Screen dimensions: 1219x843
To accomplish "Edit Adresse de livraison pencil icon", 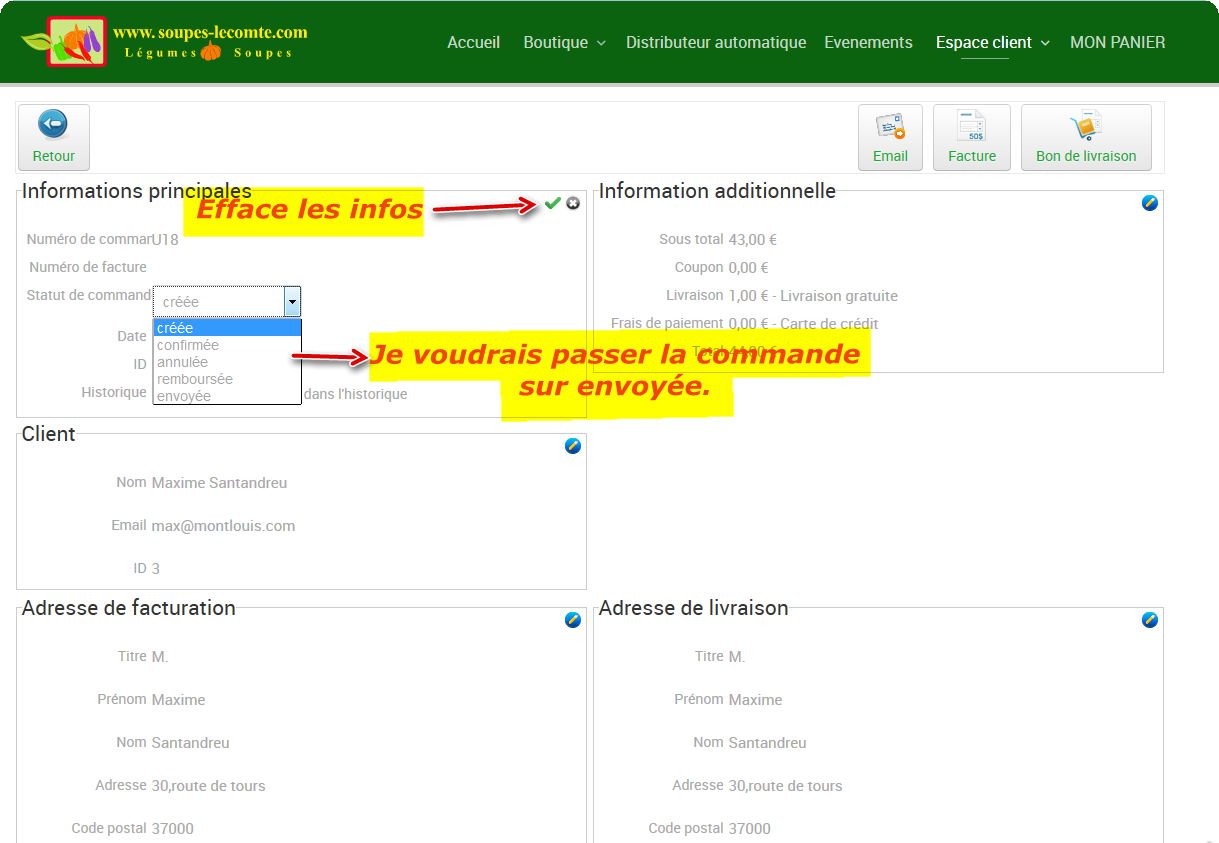I will [x=1150, y=620].
